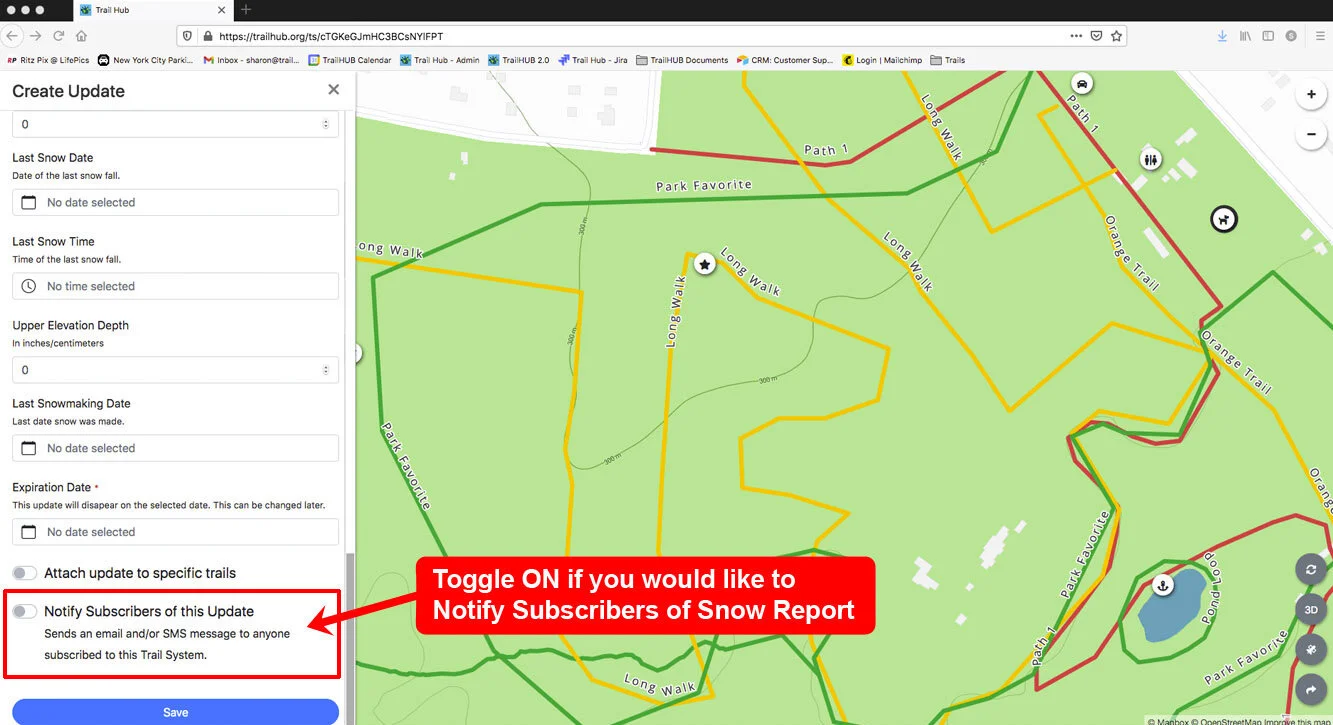Viewport: 1333px width, 725px height.
Task: Open the TrailHUB Calendar bookmark
Action: coord(350,60)
